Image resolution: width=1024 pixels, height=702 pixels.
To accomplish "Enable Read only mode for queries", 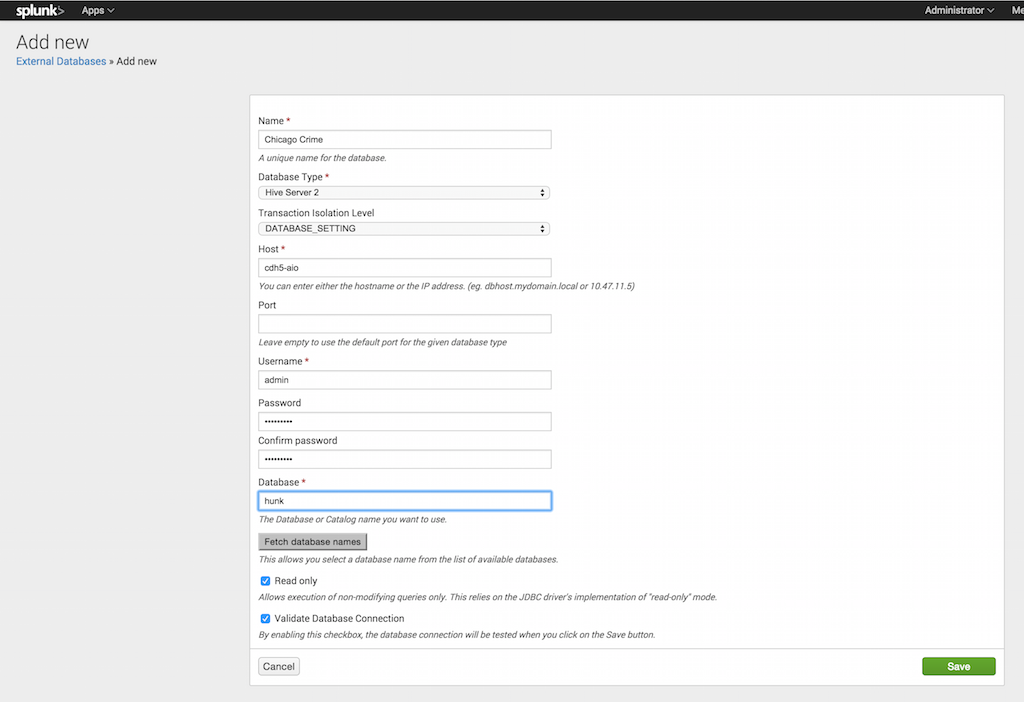I will point(265,580).
